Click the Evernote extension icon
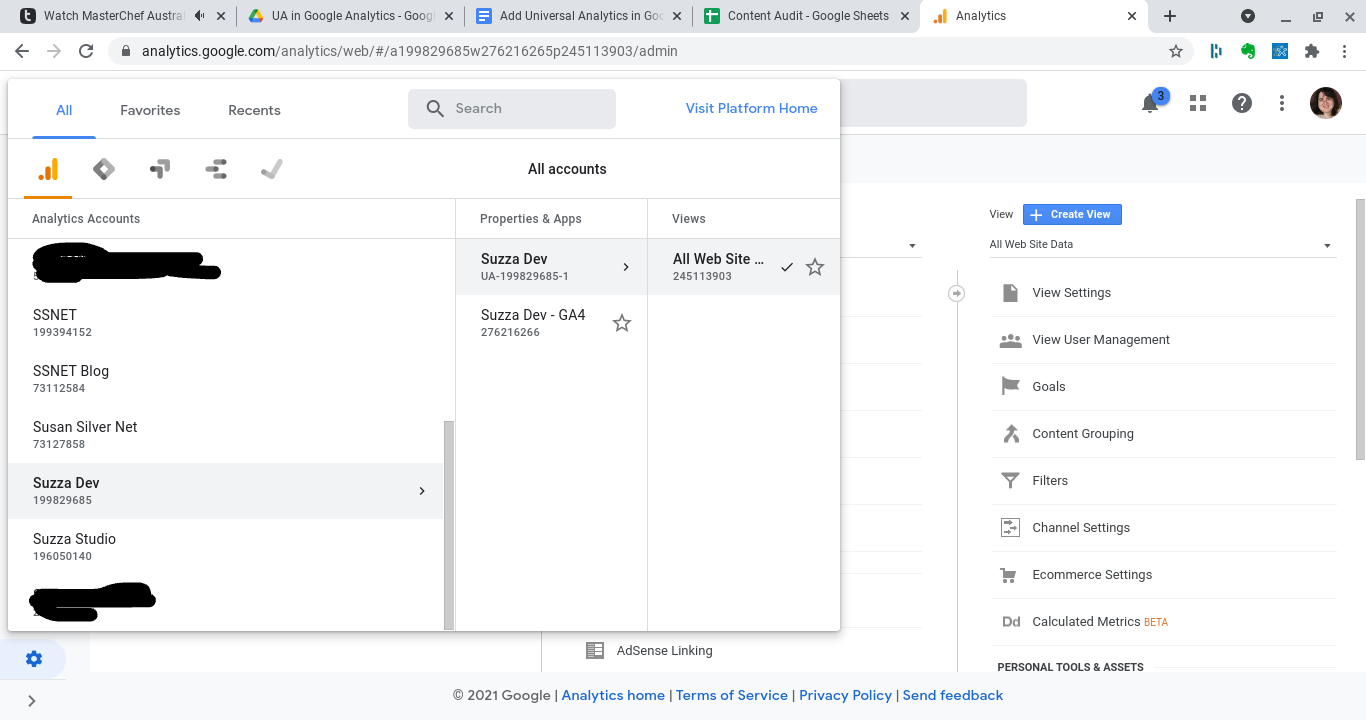This screenshot has width=1366, height=720. click(1248, 51)
